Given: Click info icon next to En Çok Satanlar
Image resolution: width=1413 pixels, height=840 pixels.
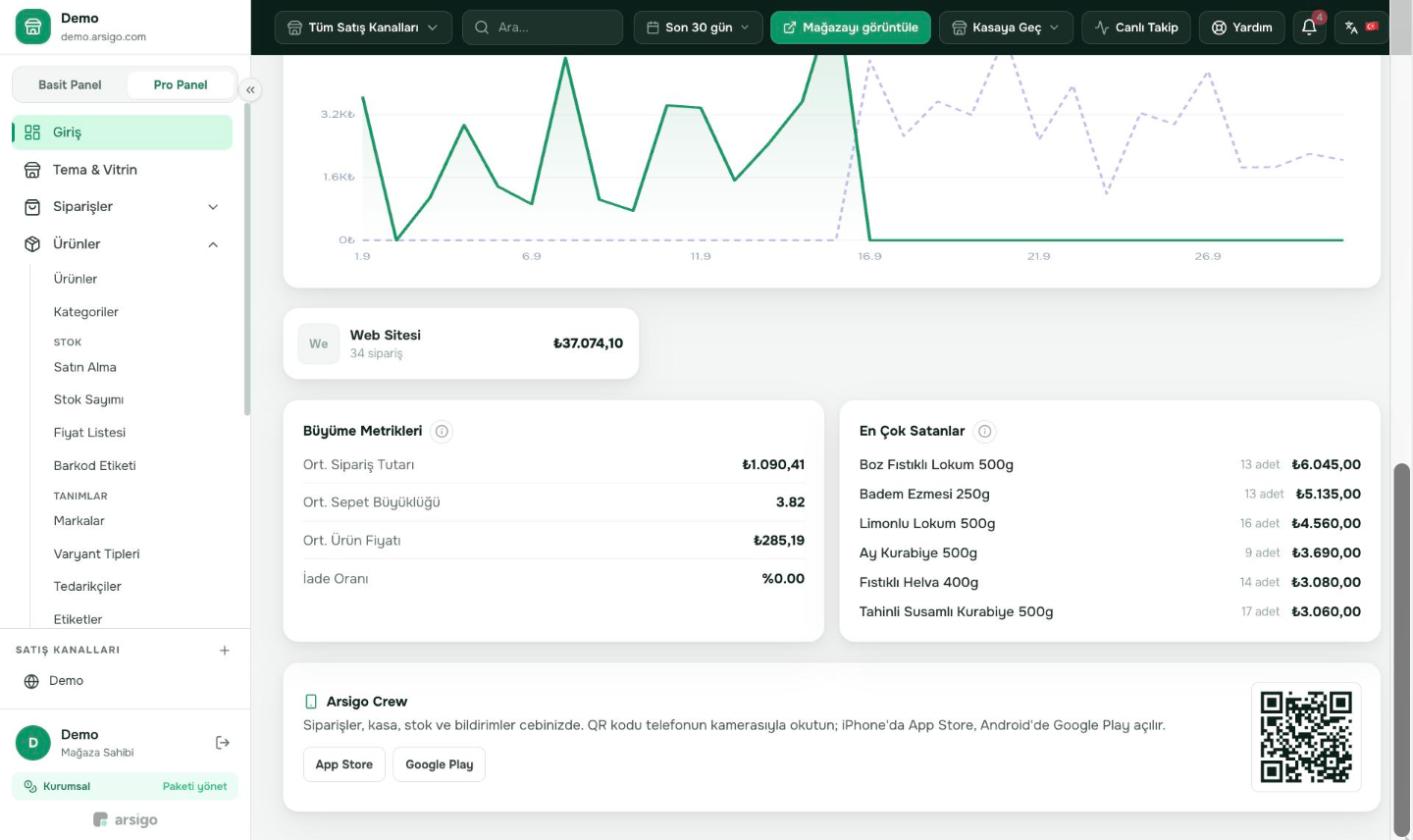Looking at the screenshot, I should 985,431.
